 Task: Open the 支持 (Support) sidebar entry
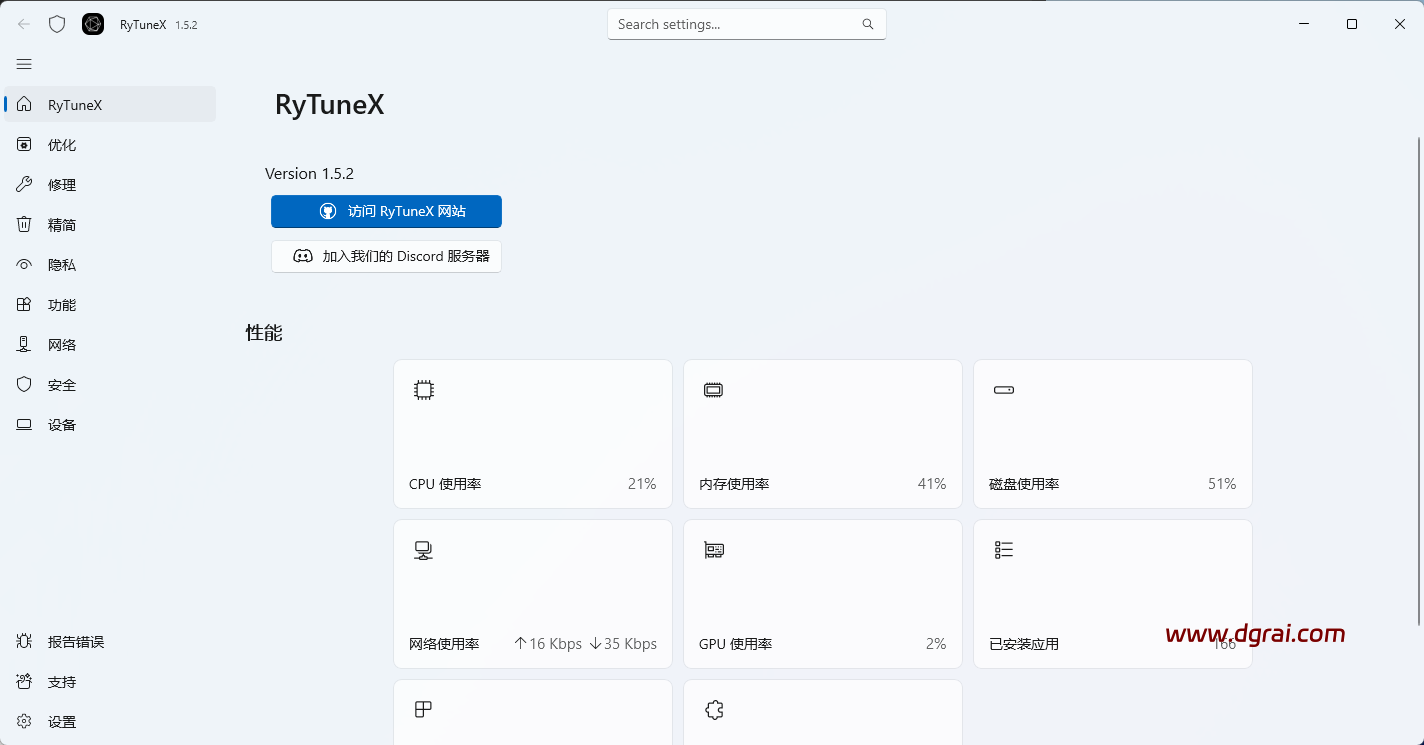point(24,681)
